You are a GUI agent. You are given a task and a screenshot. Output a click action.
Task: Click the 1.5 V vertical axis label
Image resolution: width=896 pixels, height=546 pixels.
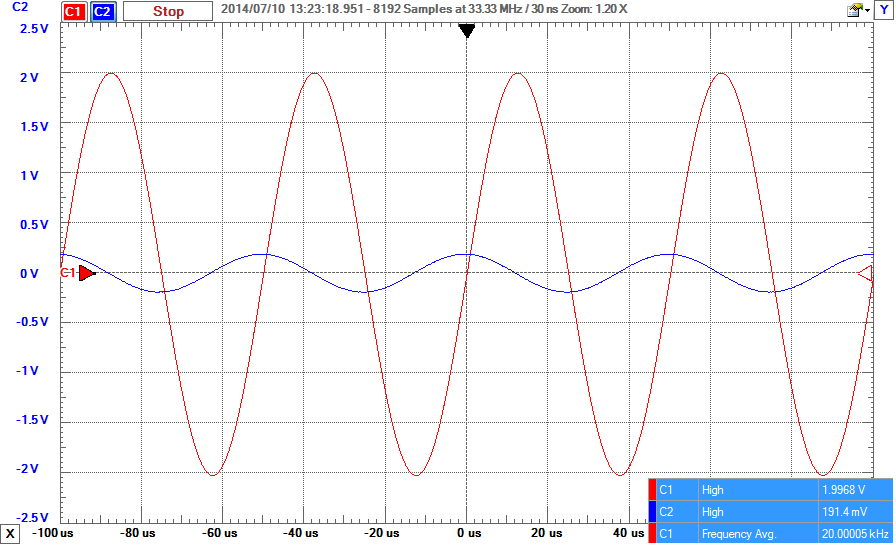[x=35, y=127]
